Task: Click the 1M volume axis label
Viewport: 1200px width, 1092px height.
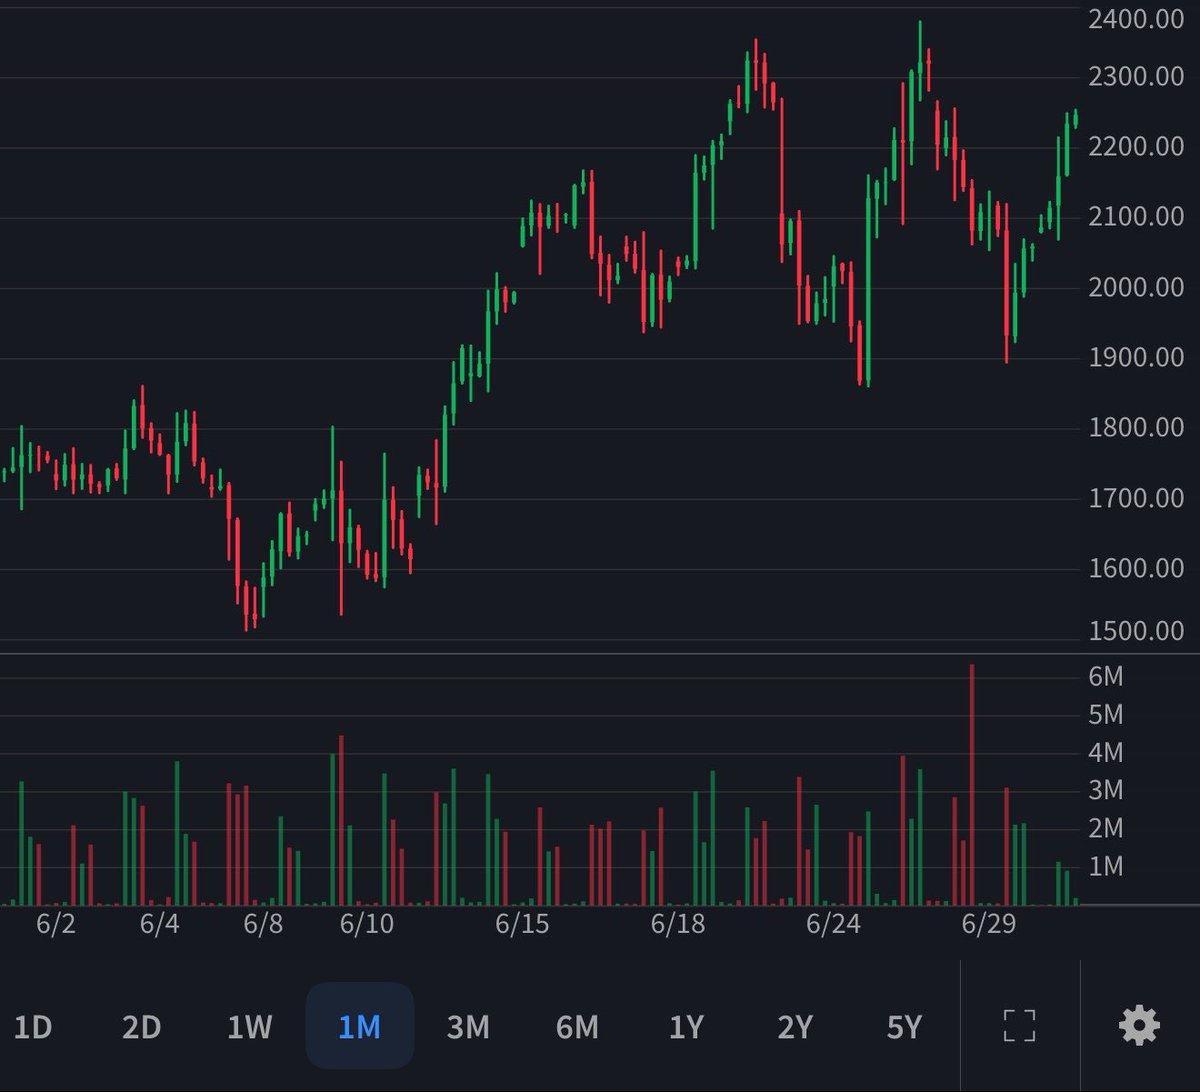Action: pyautogui.click(x=1106, y=866)
